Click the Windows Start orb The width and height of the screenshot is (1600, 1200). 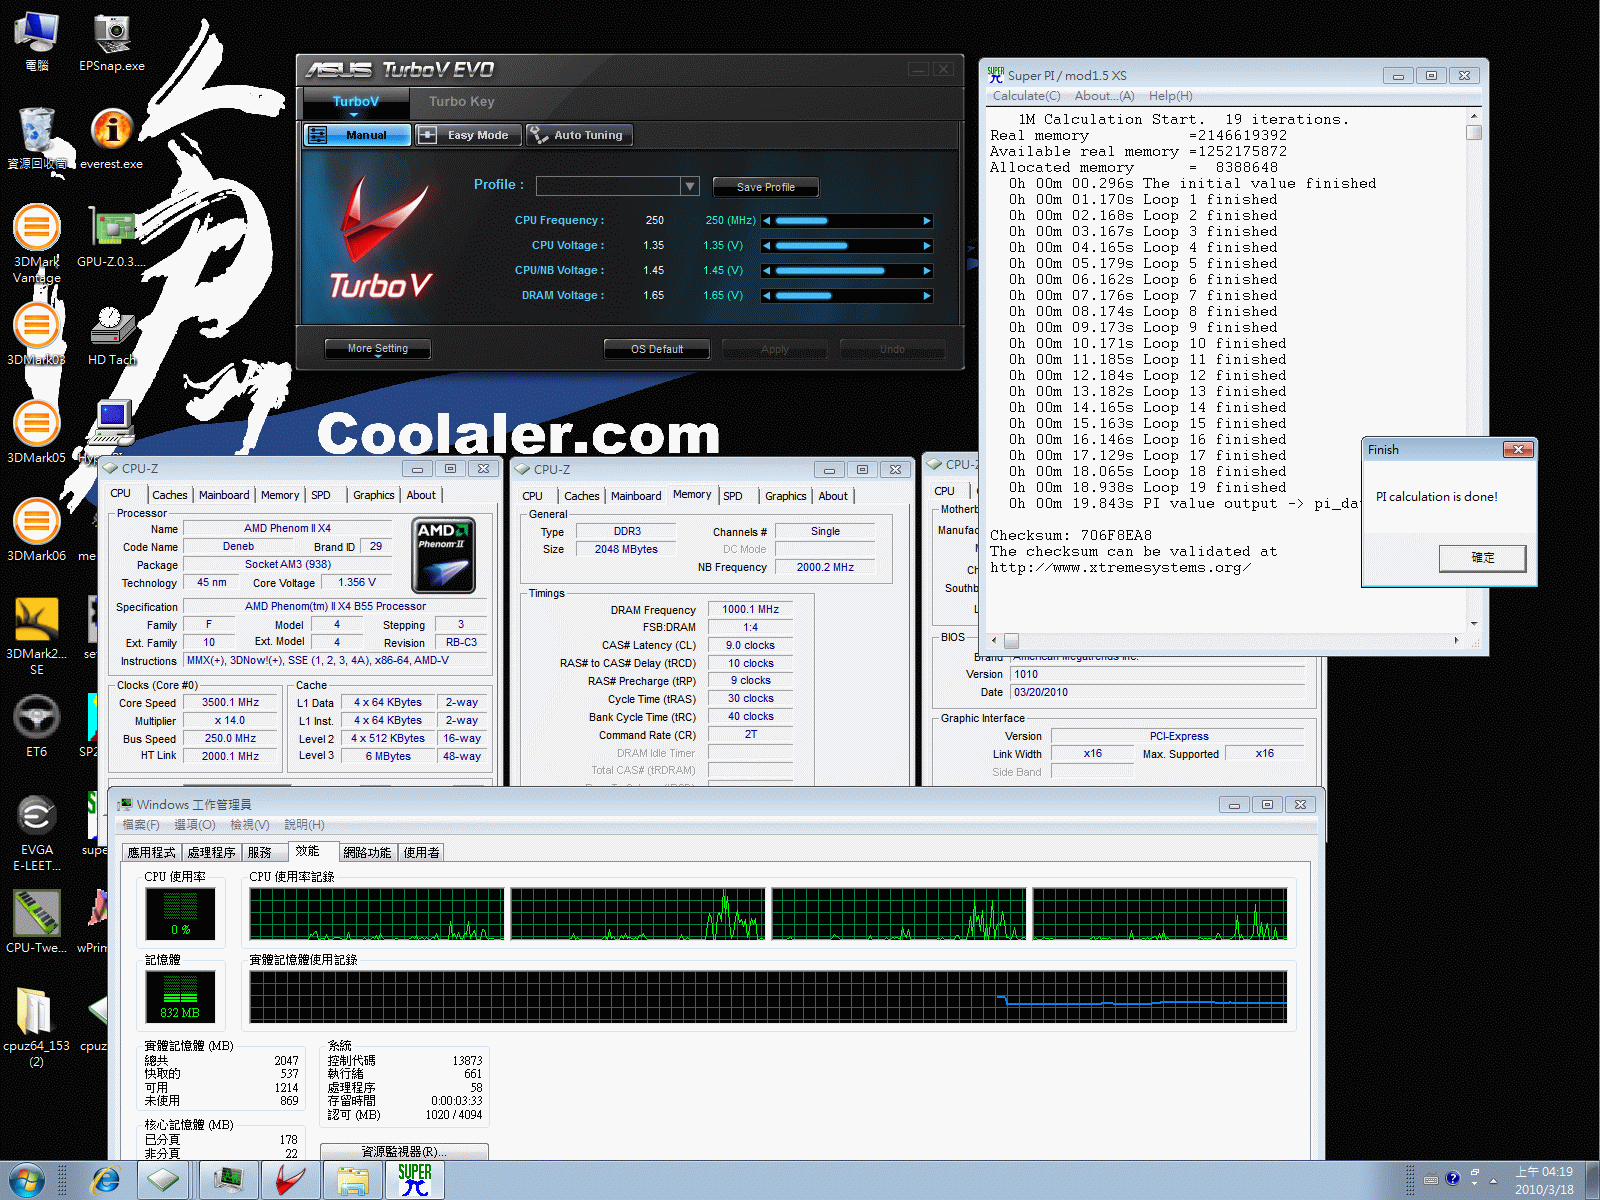(x=27, y=1180)
